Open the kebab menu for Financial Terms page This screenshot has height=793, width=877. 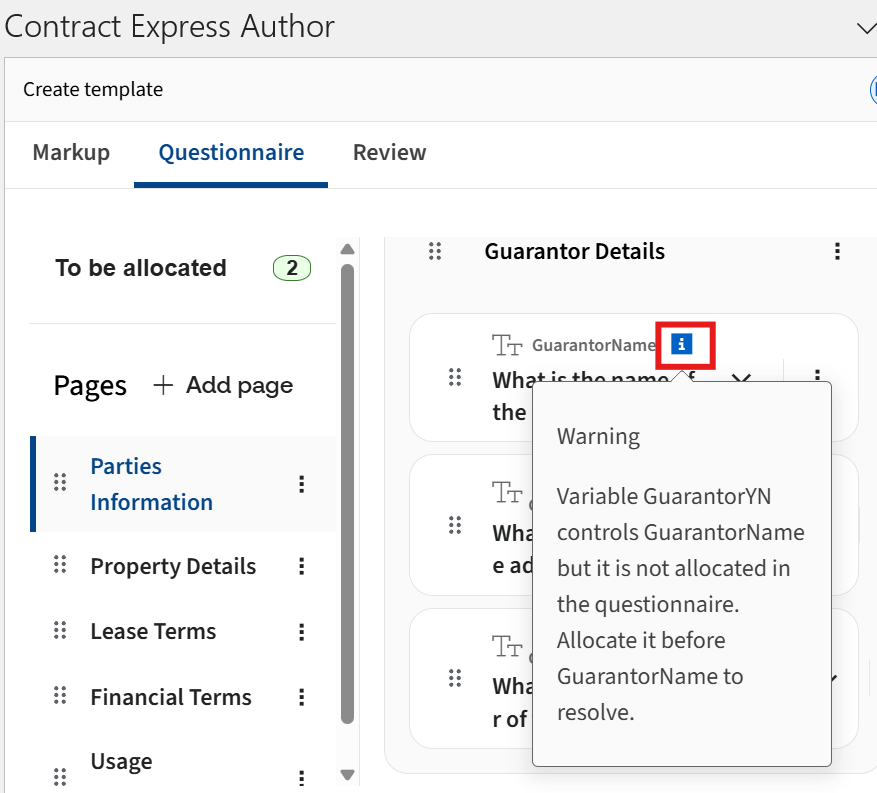(x=302, y=697)
